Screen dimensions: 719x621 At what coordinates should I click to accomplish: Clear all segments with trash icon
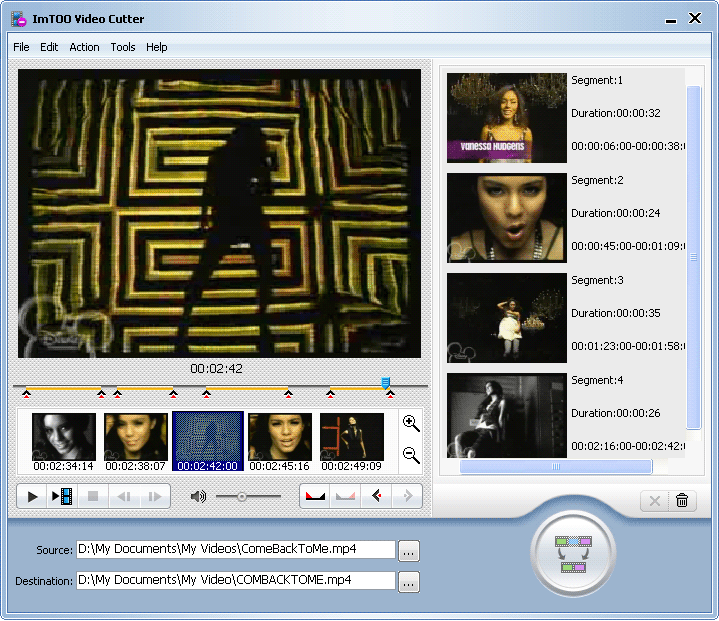tap(682, 501)
